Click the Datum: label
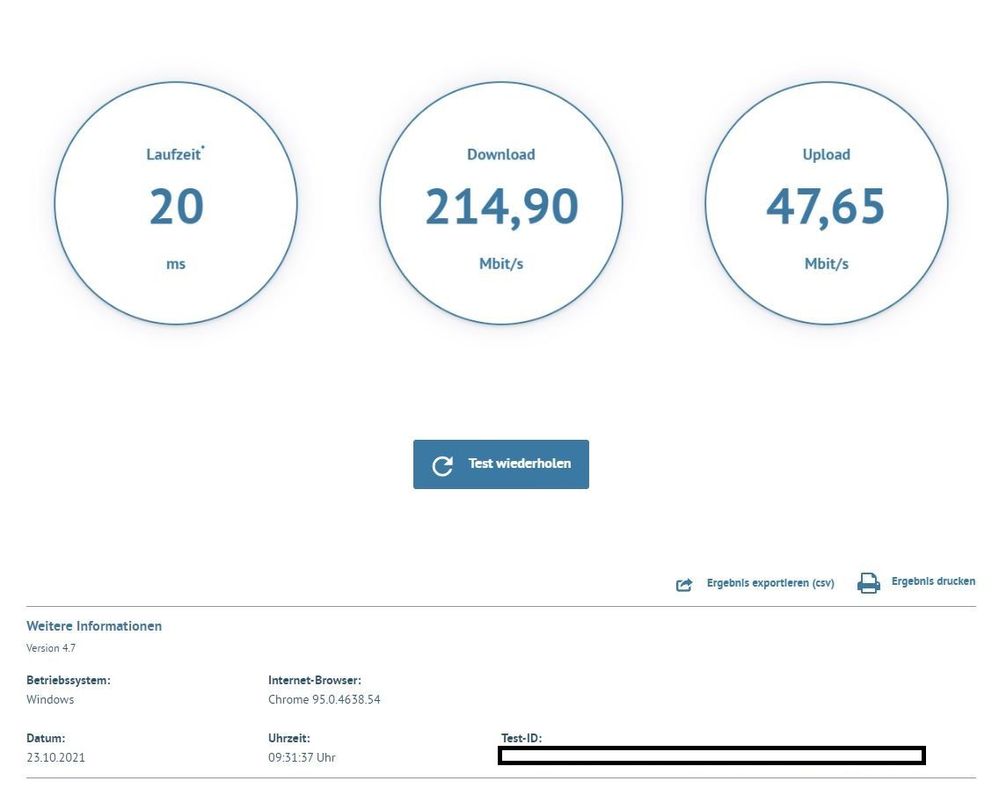This screenshot has height=789, width=999. pyautogui.click(x=46, y=738)
